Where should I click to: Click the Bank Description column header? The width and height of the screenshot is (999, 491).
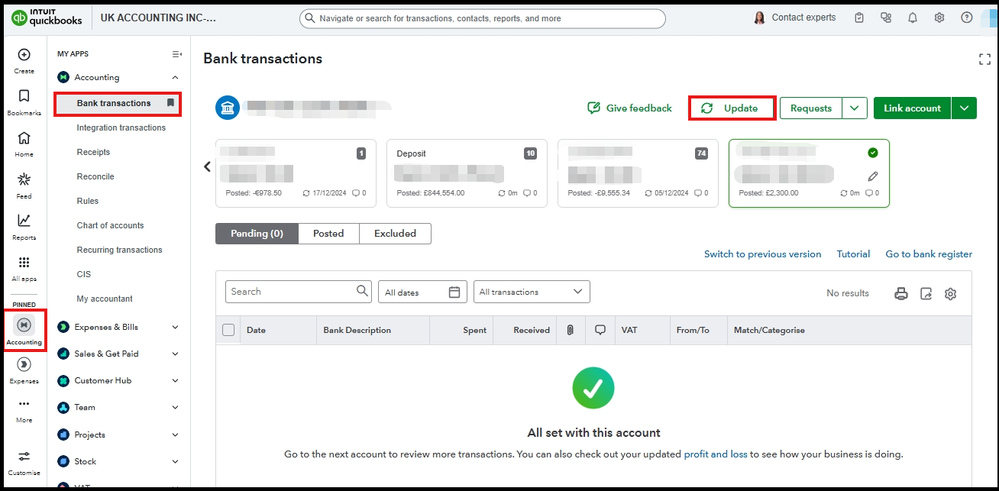pyautogui.click(x=357, y=330)
